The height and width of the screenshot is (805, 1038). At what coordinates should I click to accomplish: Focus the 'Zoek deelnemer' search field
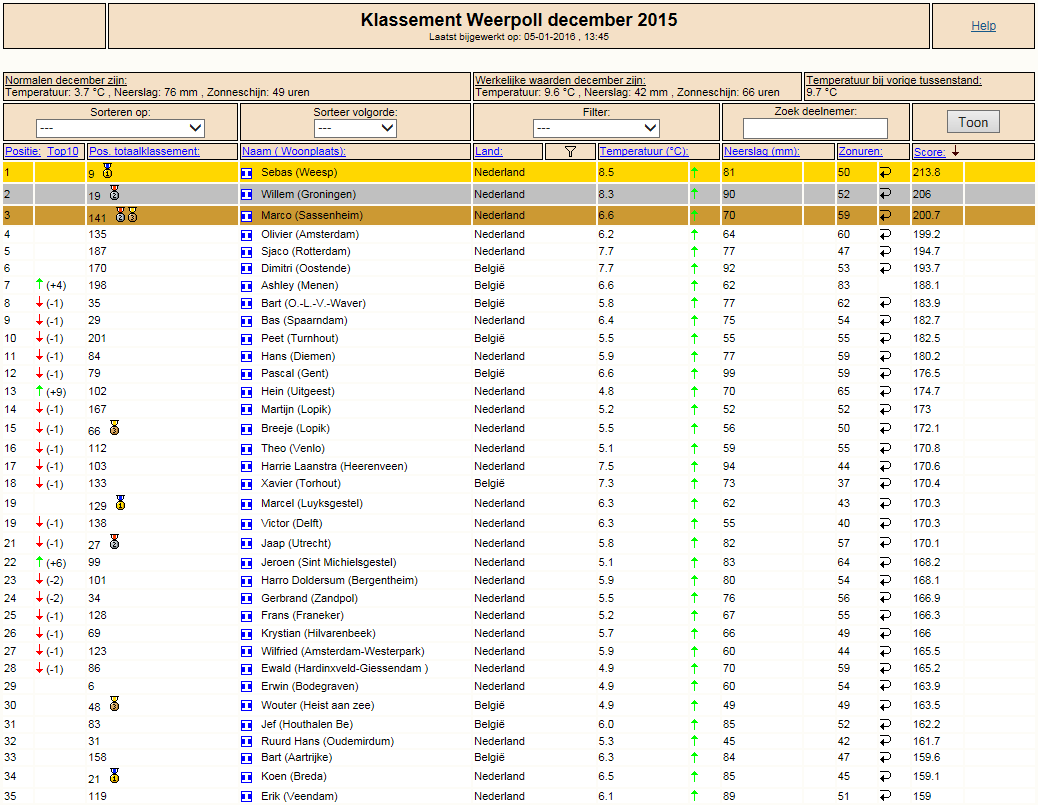[815, 128]
